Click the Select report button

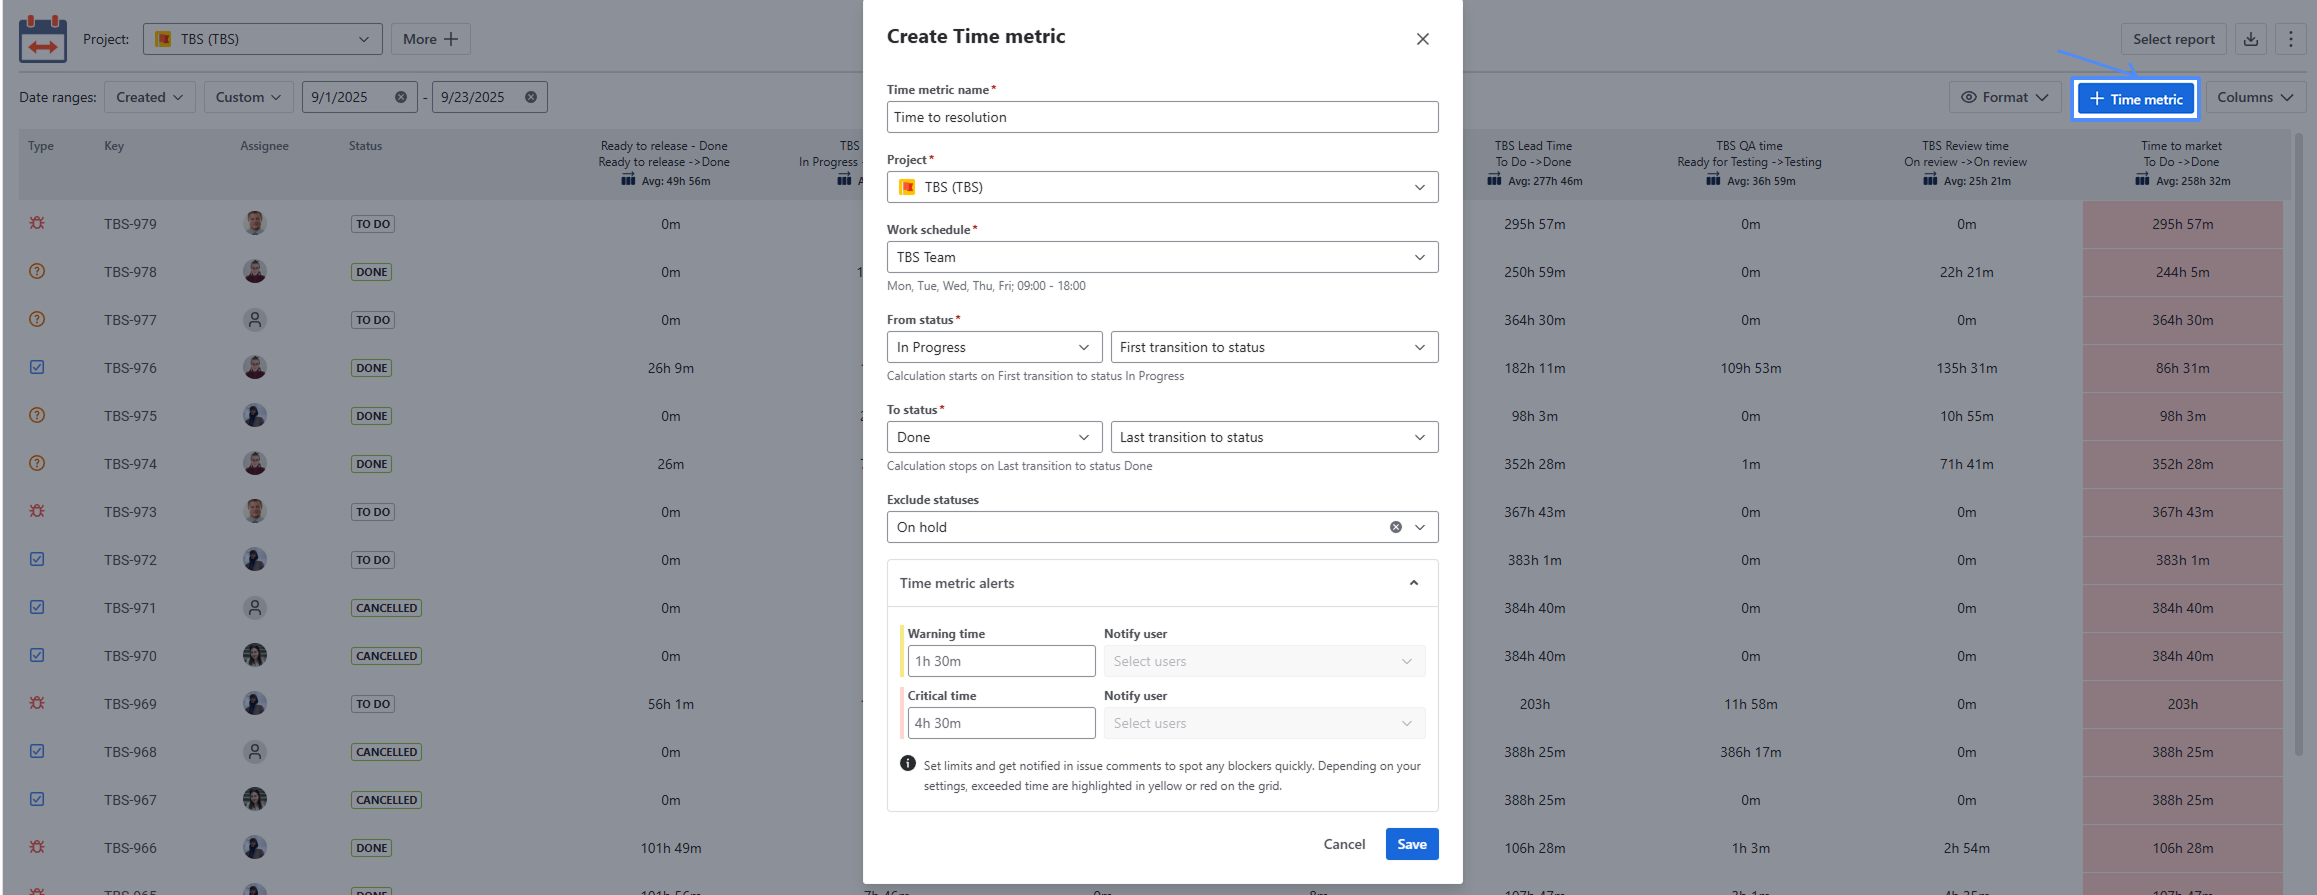tap(2172, 39)
